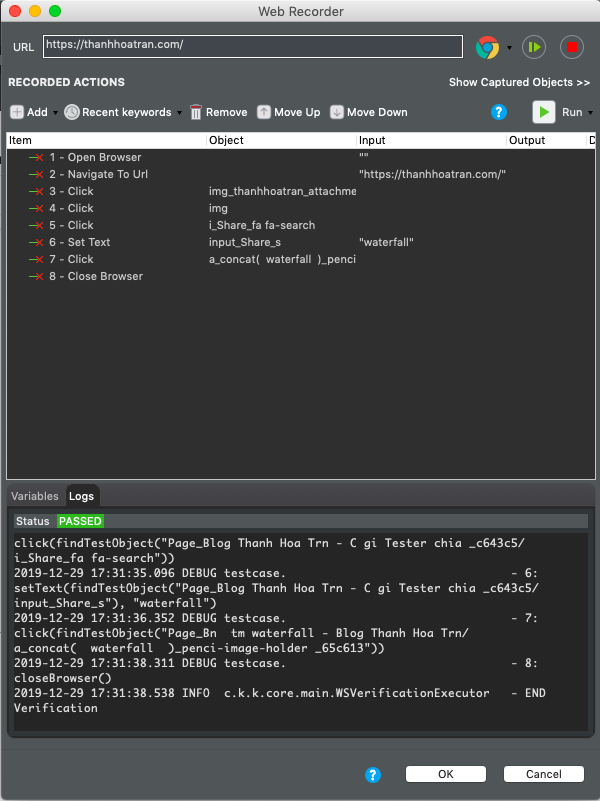Click the closeBrowser() log line

(x=62, y=678)
